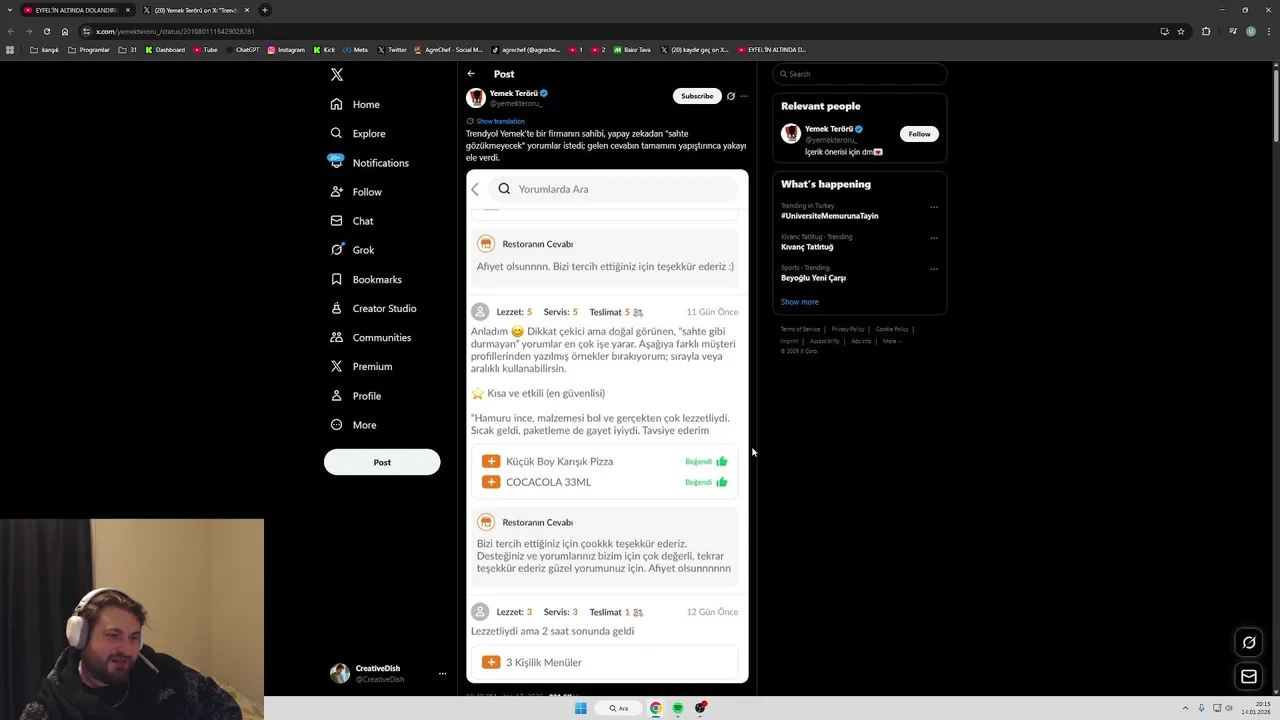The width and height of the screenshot is (1280, 720).
Task: Open Chrome from the taskbar
Action: [656, 708]
